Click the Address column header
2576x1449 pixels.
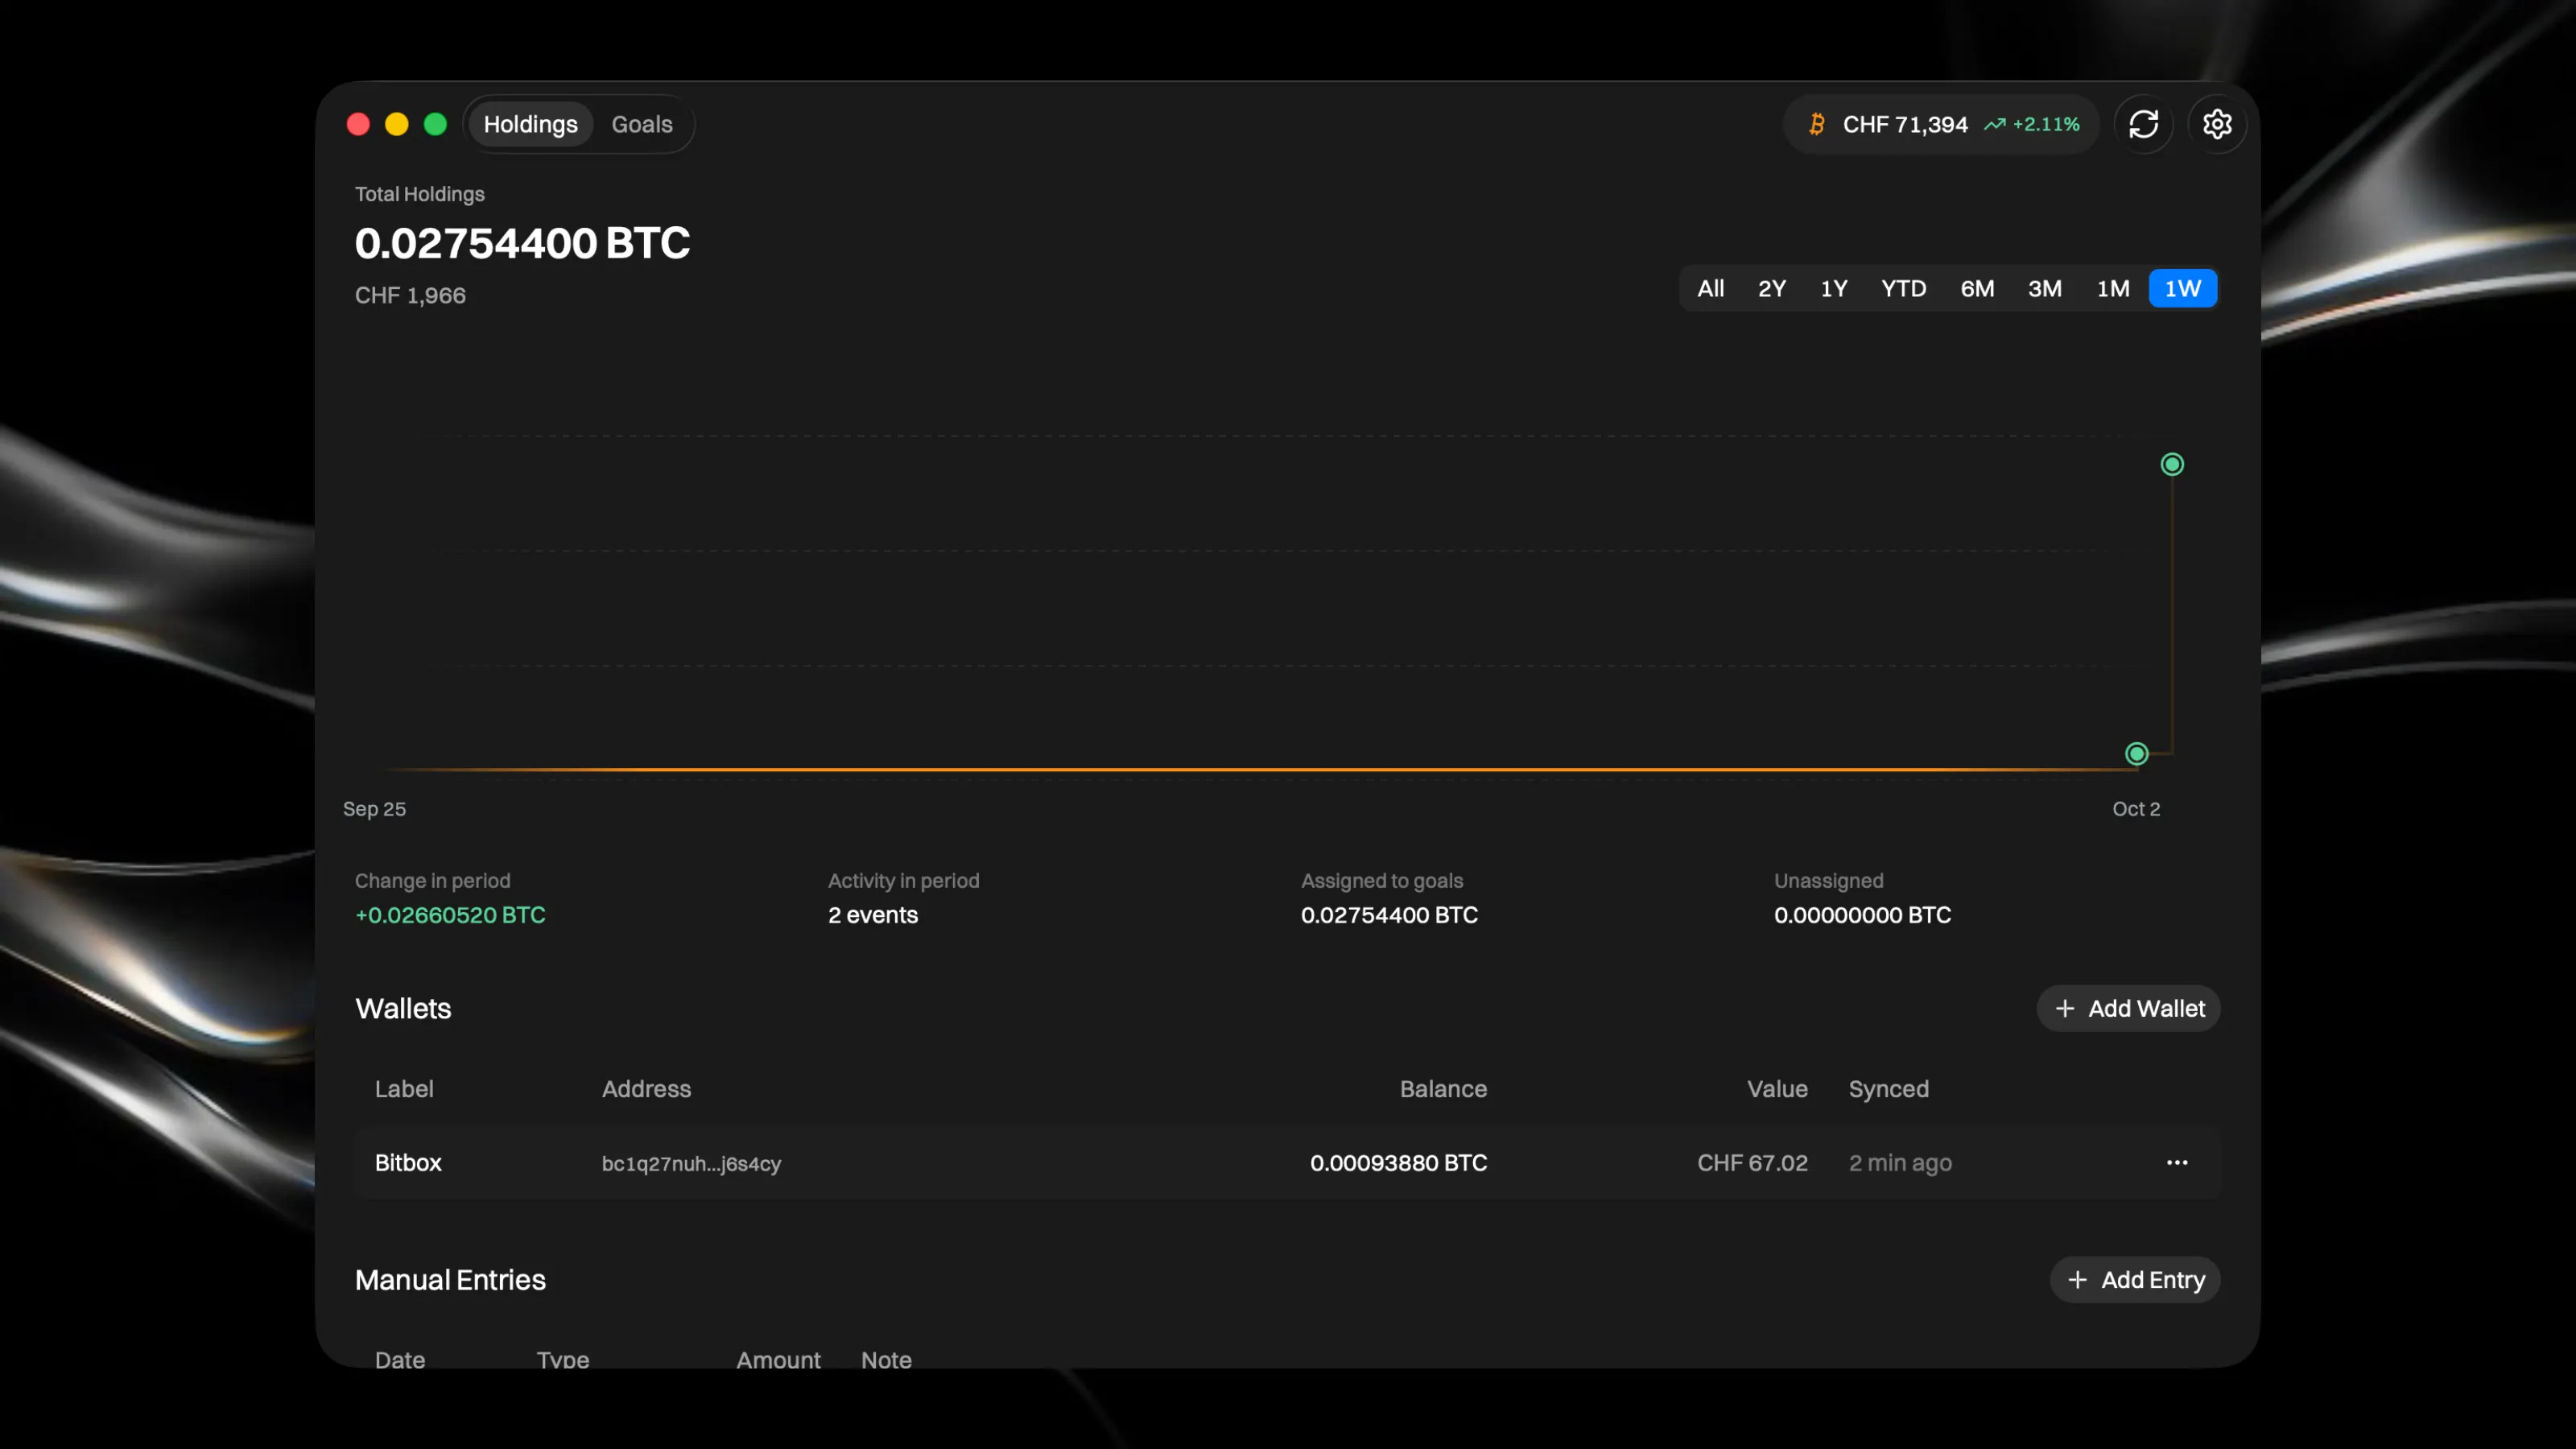(x=646, y=1089)
